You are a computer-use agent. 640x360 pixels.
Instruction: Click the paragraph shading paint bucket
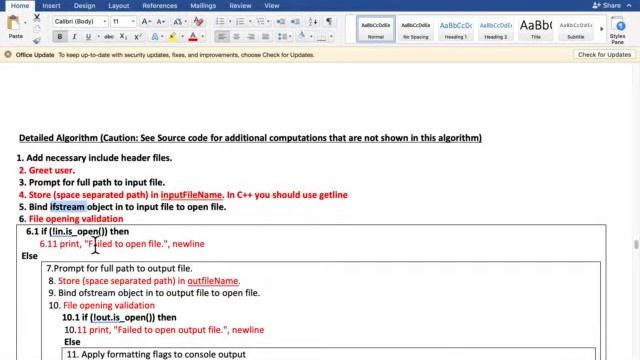[x=302, y=36]
